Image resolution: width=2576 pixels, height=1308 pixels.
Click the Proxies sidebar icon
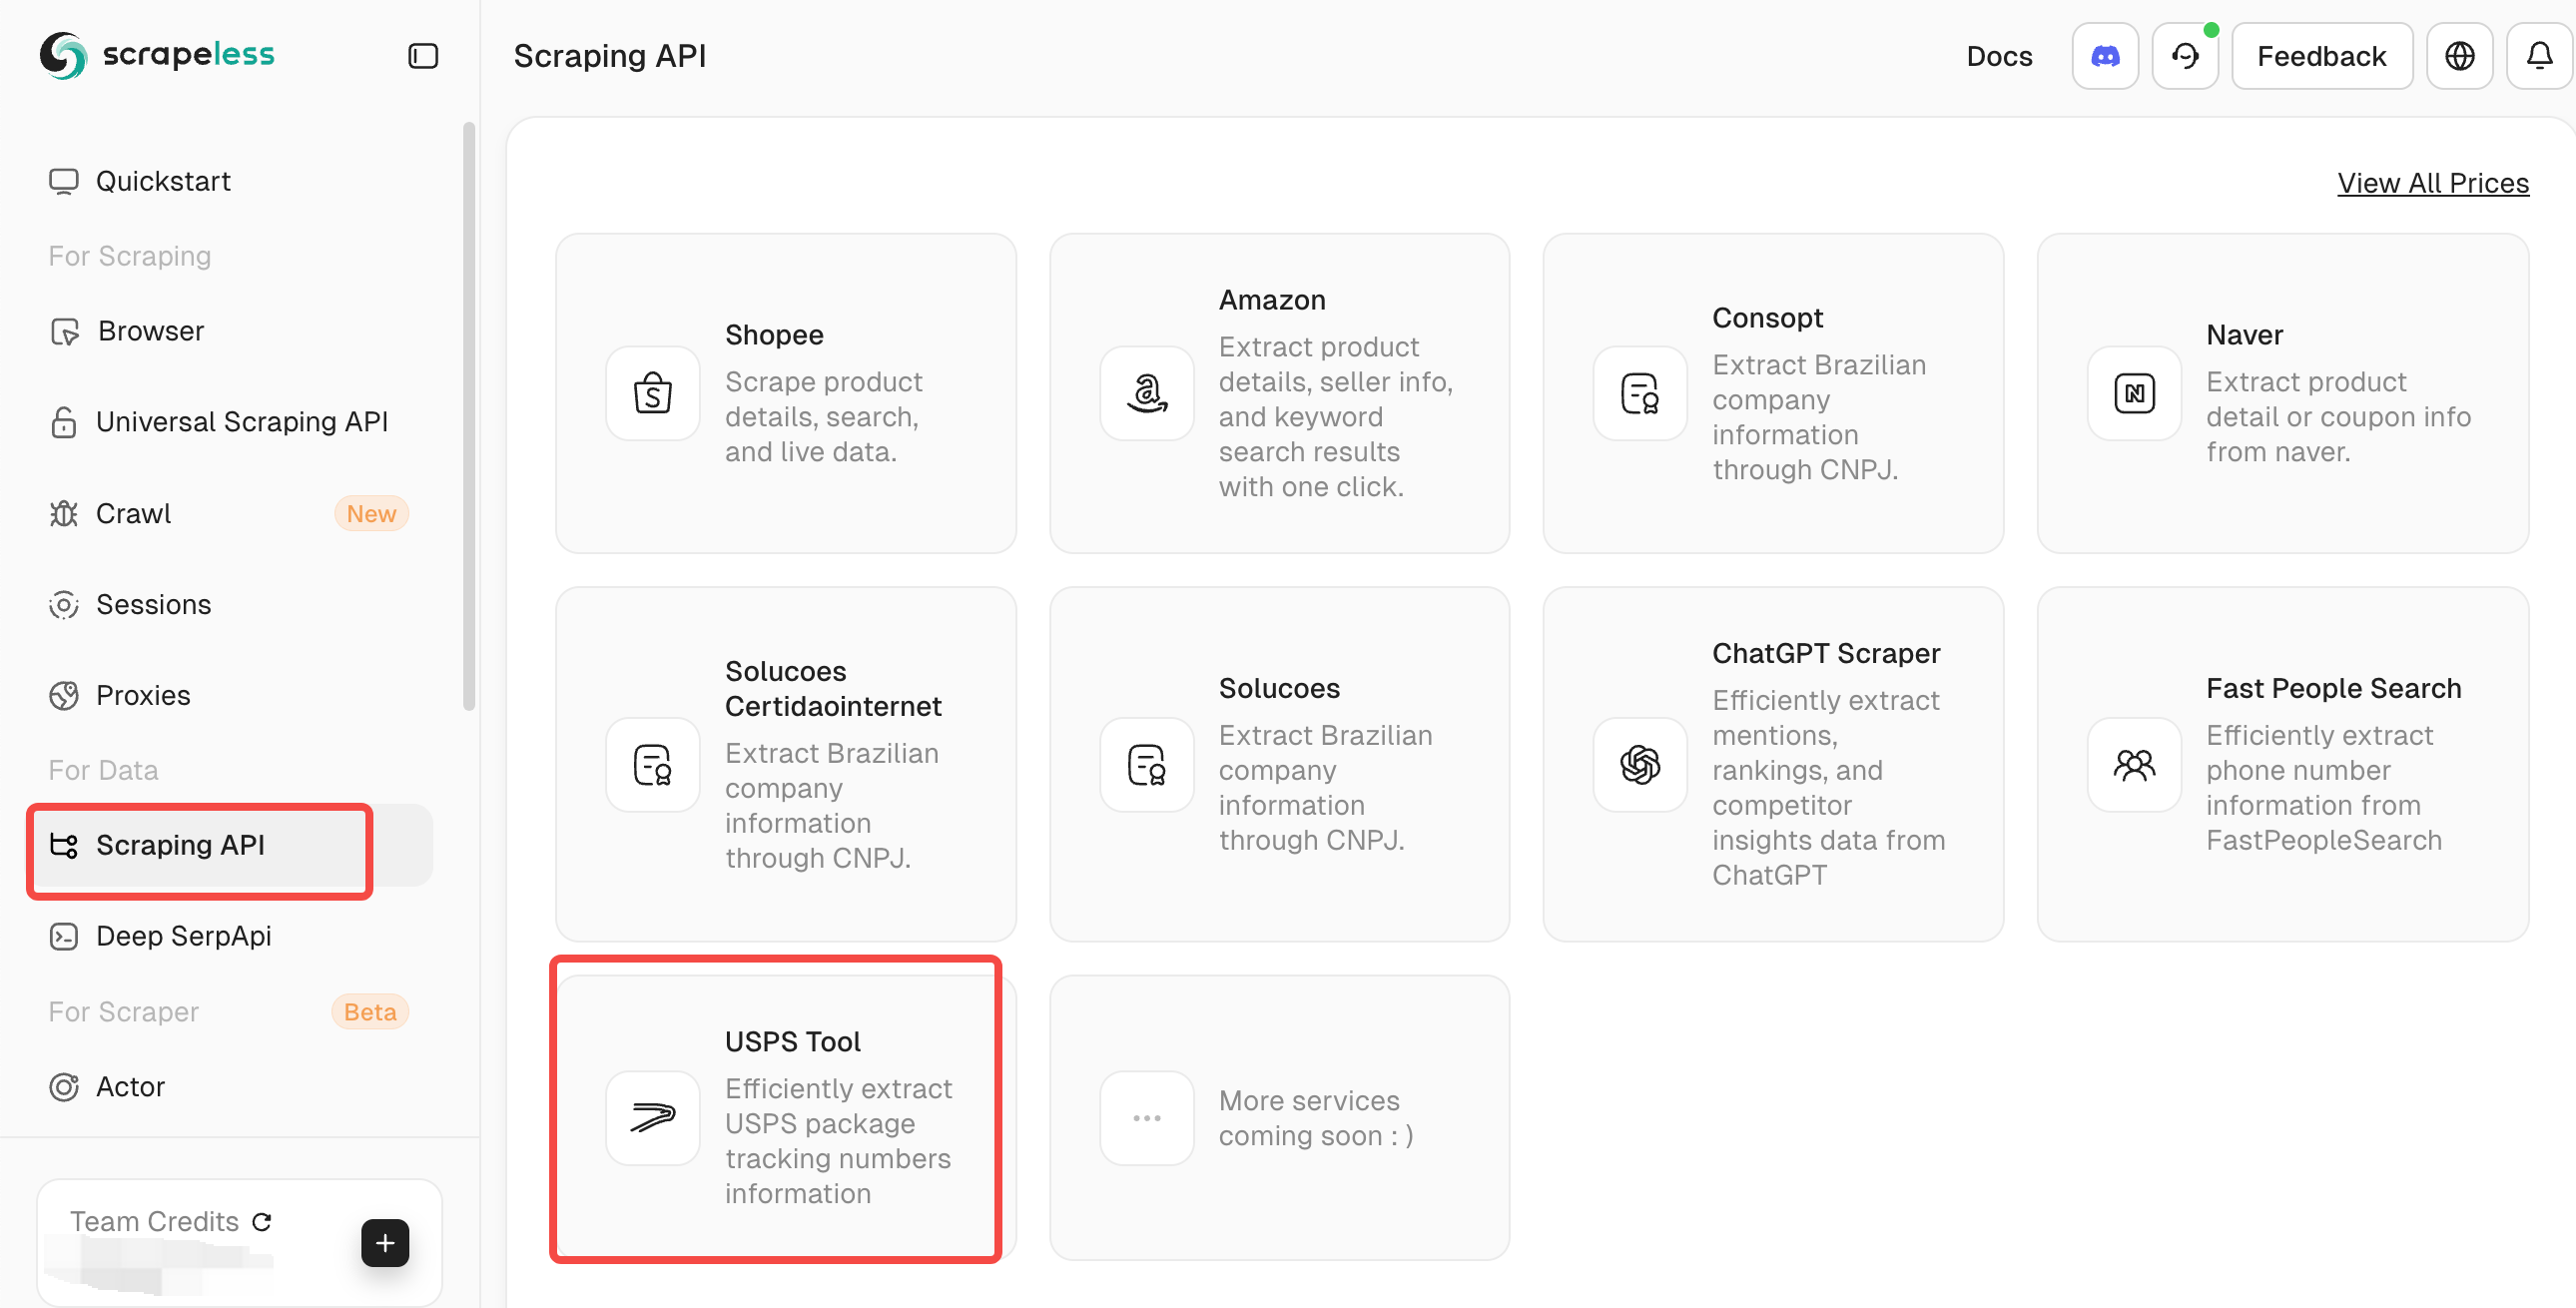[x=64, y=696]
